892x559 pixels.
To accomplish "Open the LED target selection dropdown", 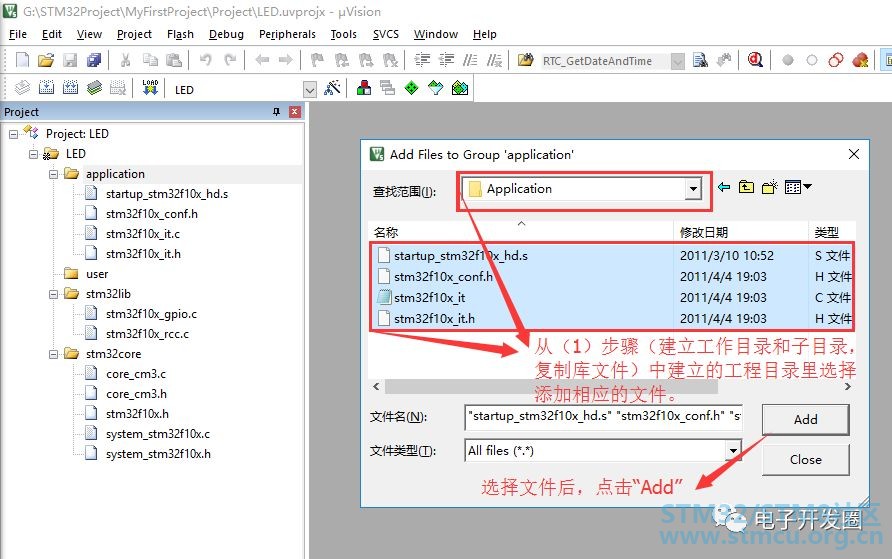I will click(x=309, y=89).
